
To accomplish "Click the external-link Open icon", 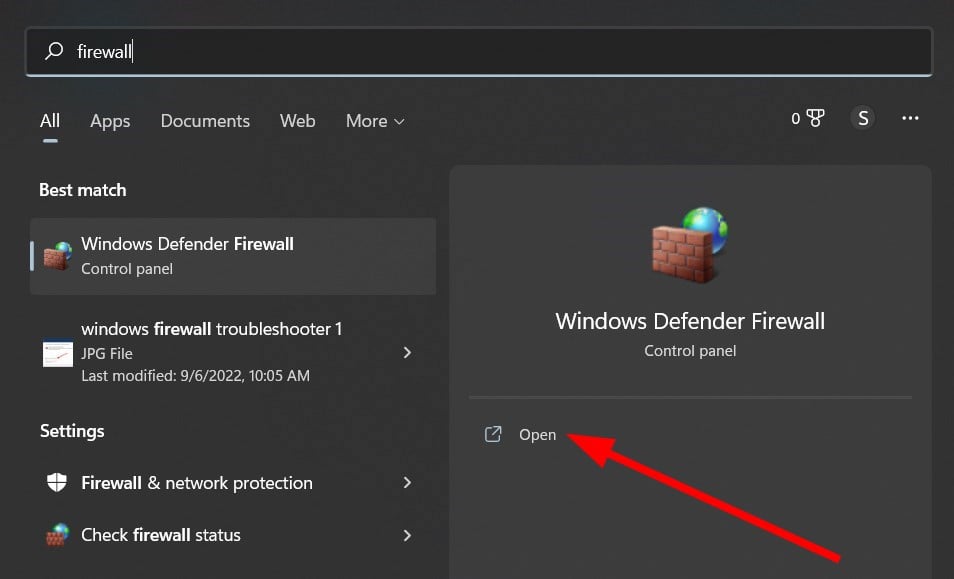I will 493,434.
